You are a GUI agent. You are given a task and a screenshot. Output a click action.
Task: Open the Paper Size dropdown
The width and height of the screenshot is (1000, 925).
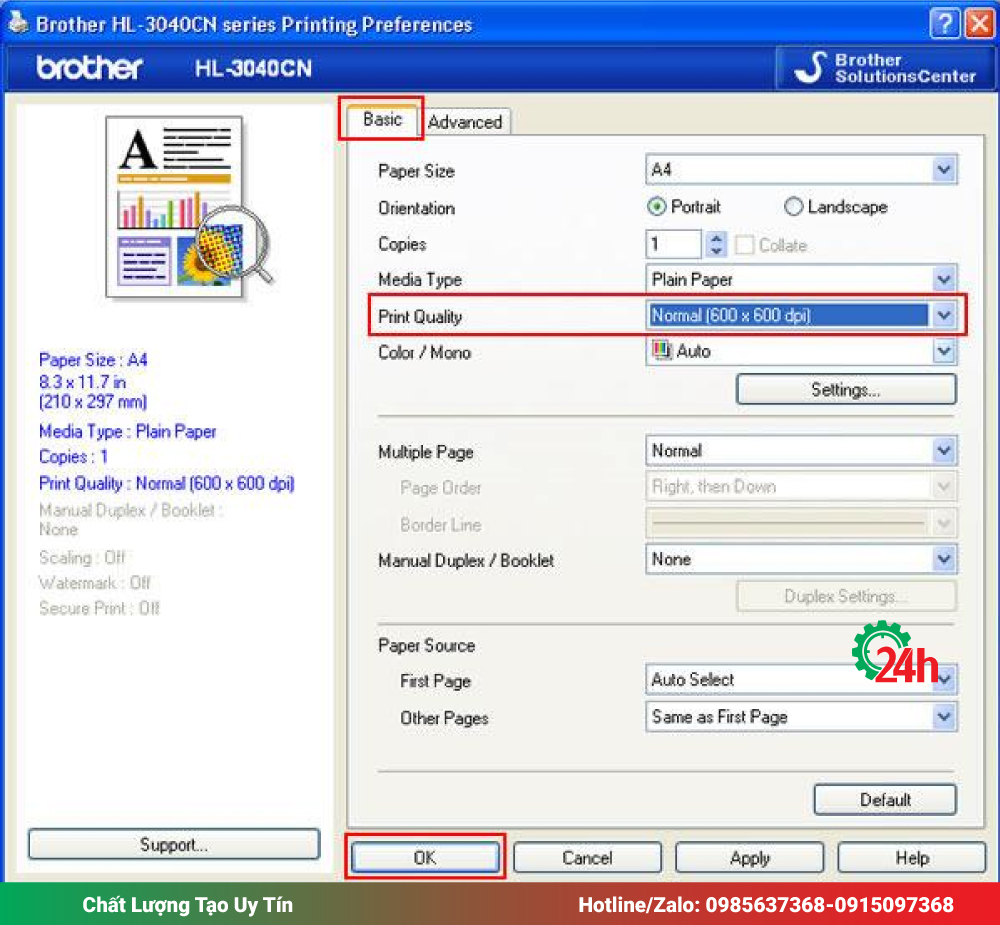[x=801, y=170]
